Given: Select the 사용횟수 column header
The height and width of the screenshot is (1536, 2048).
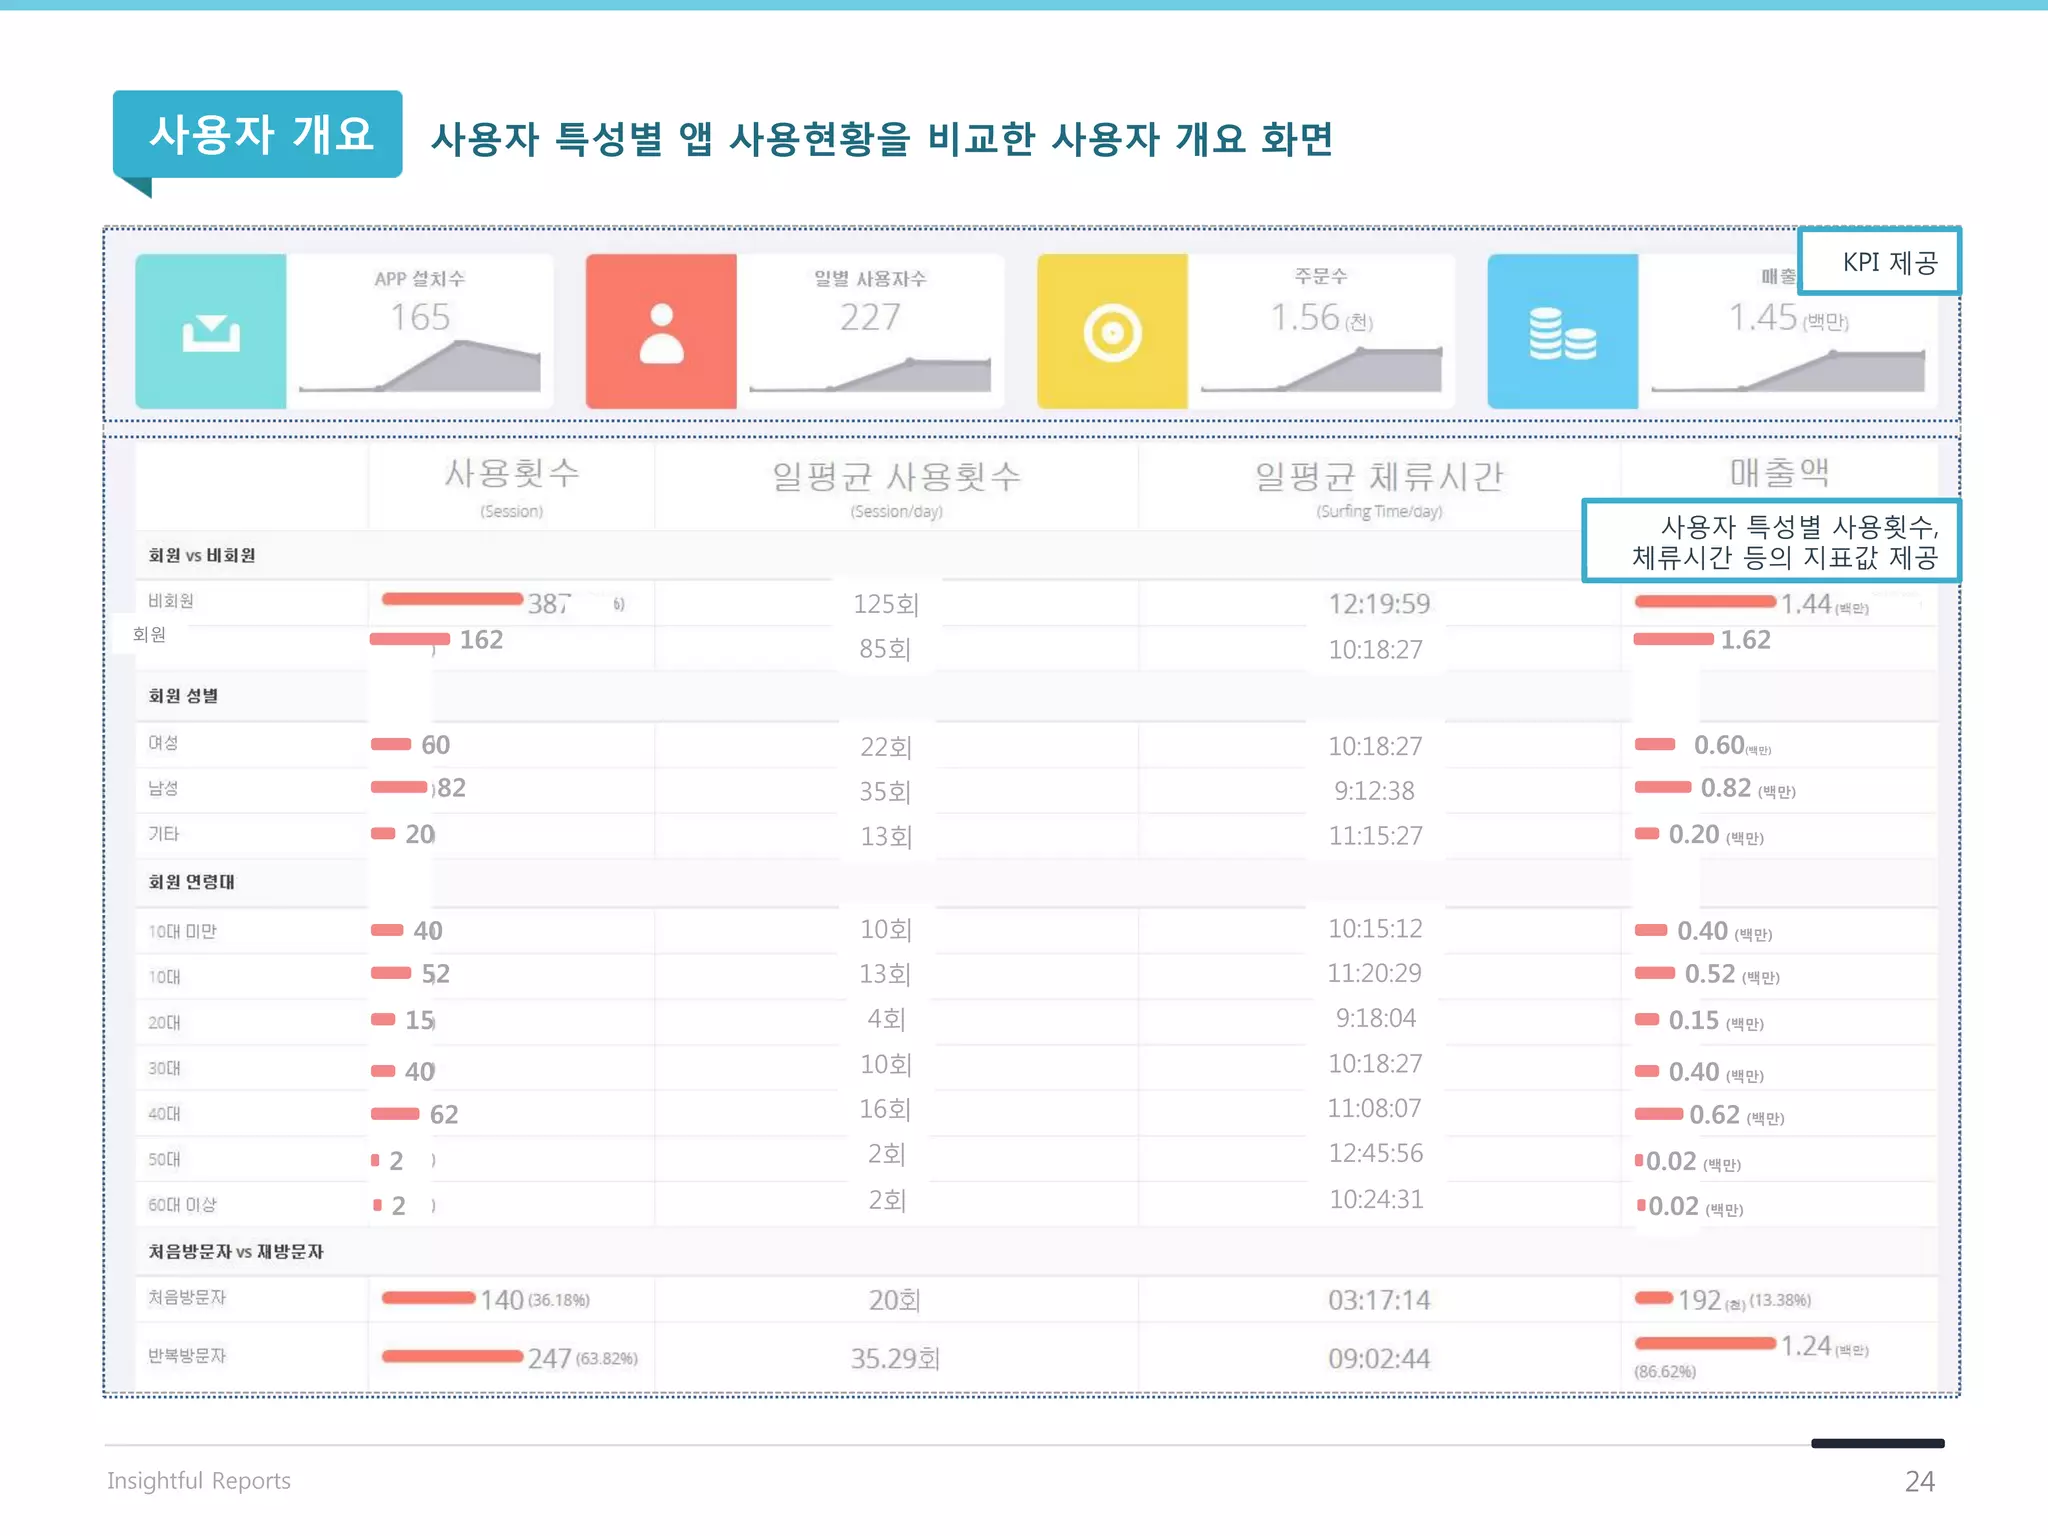Looking at the screenshot, I should [x=512, y=473].
